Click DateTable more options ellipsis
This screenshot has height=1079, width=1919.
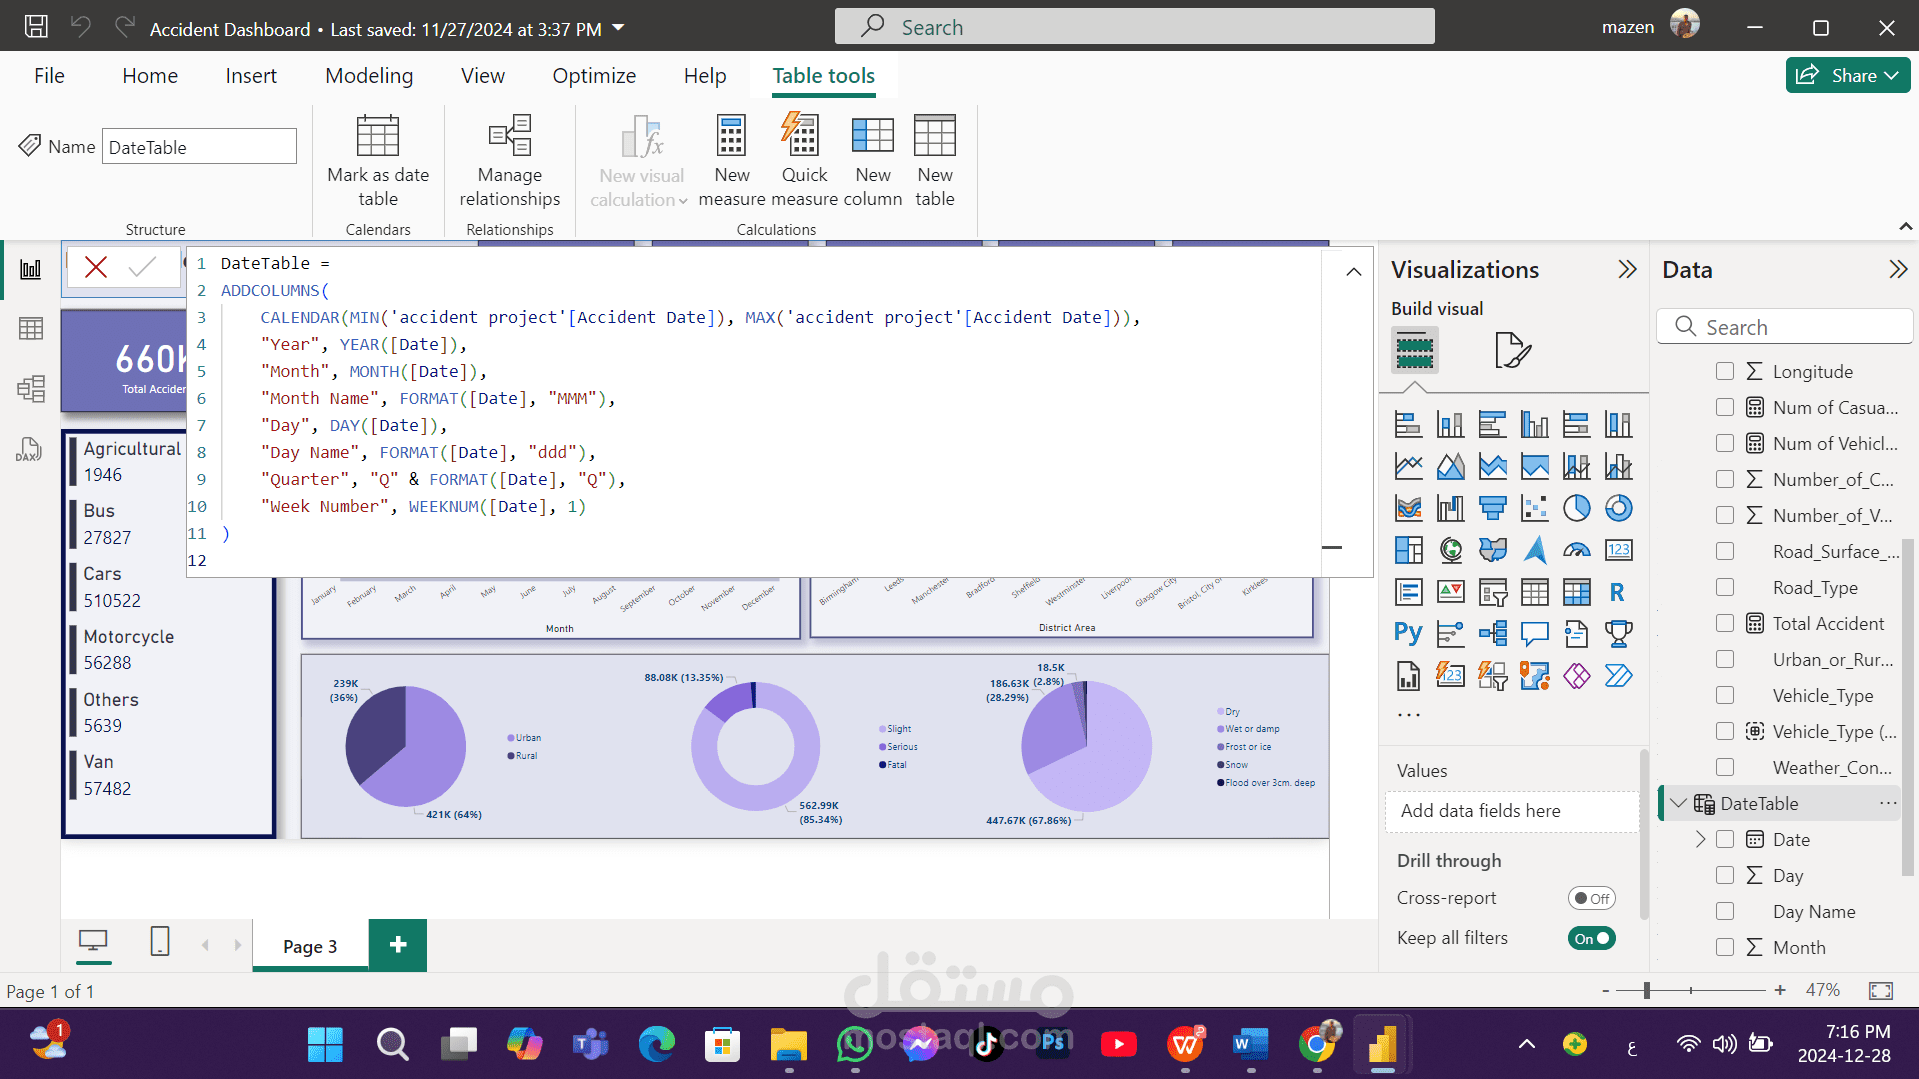click(1887, 803)
